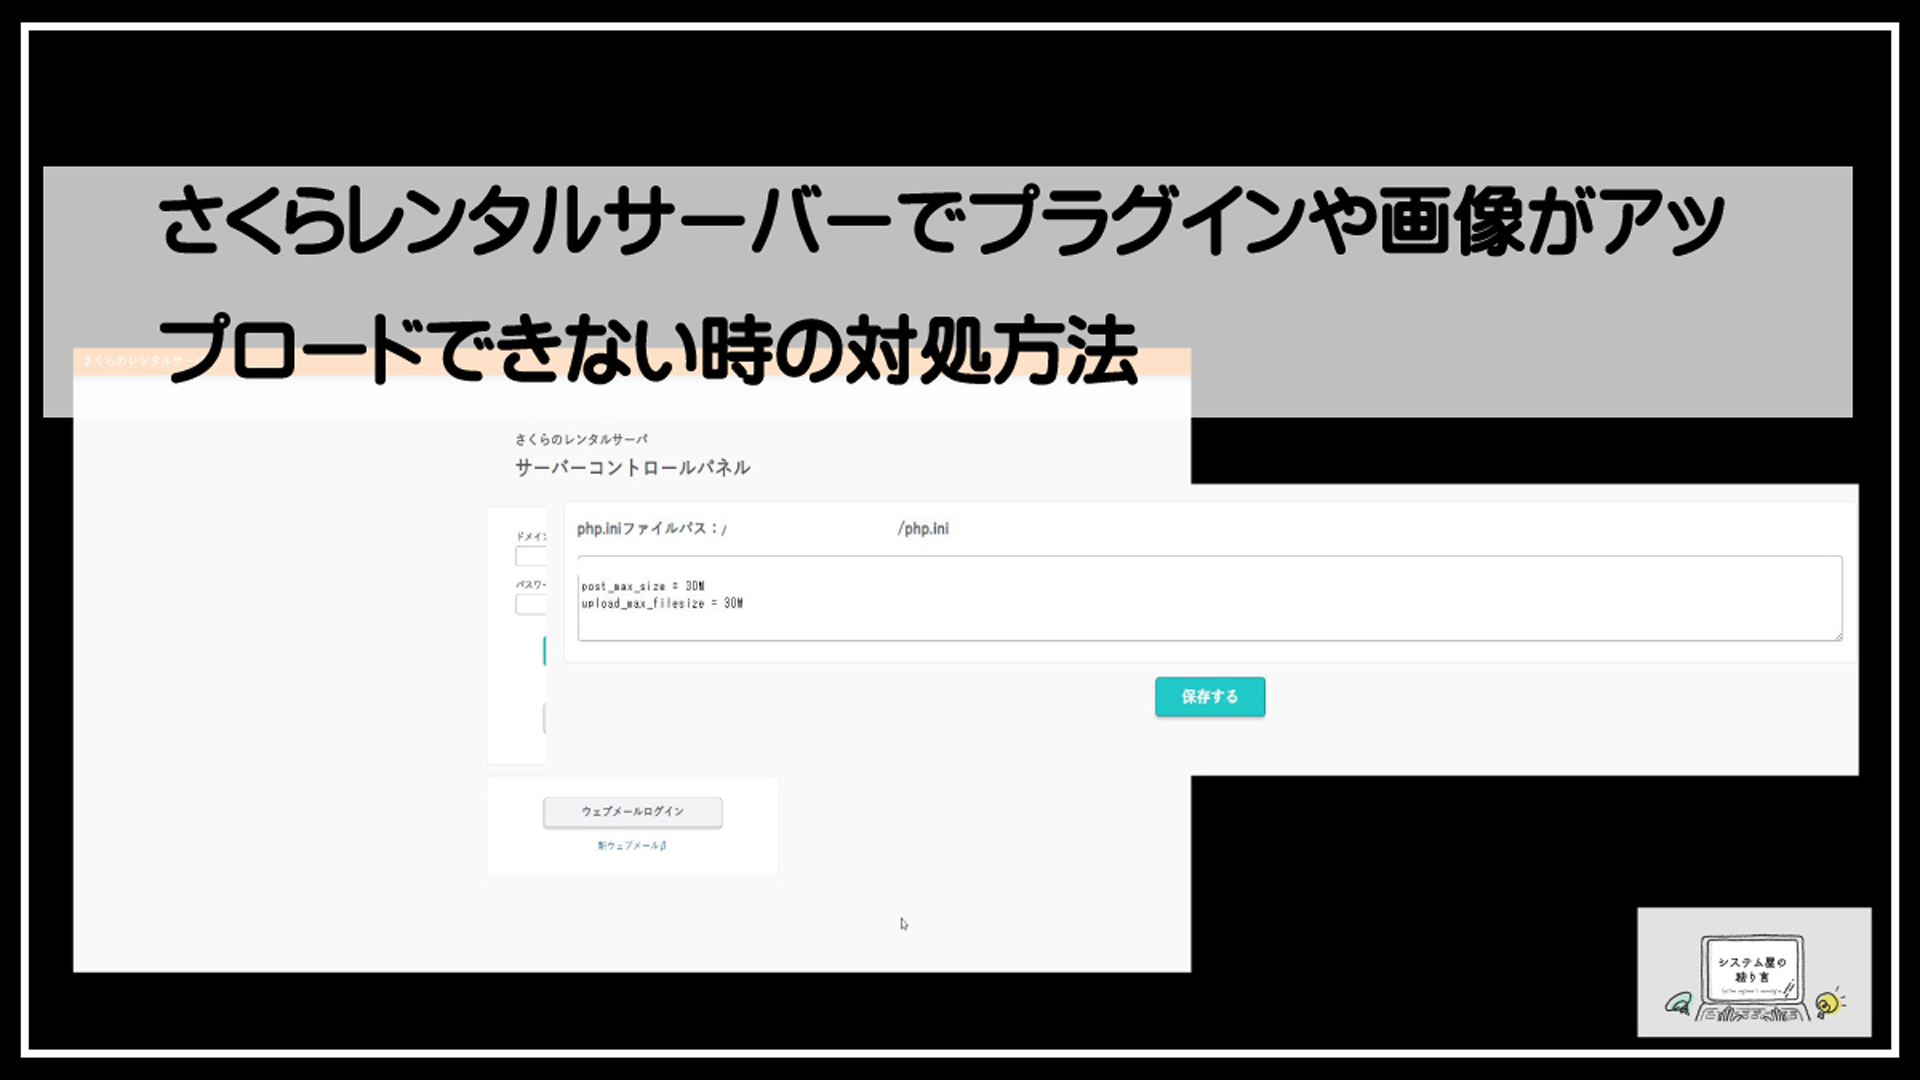Open the 新ウェブメール link
The width and height of the screenshot is (1920, 1080).
632,846
